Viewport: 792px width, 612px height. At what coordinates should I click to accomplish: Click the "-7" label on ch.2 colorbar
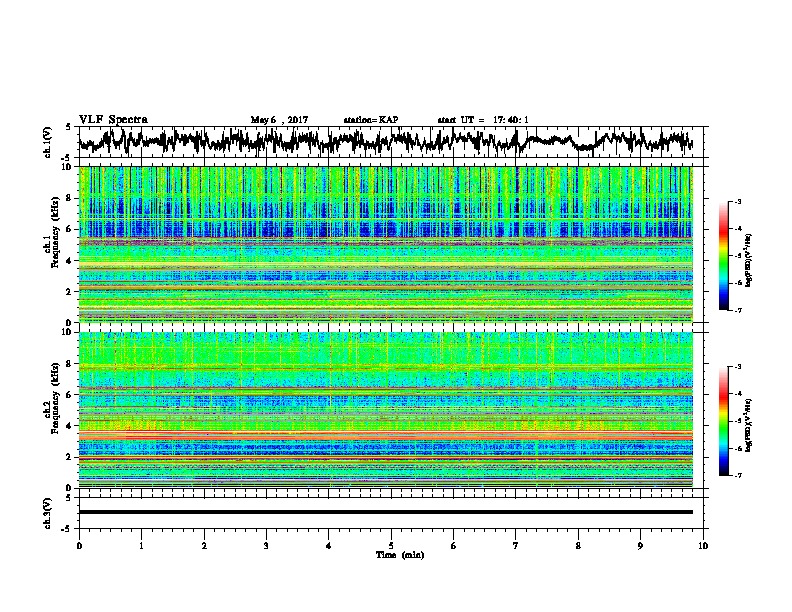(738, 475)
